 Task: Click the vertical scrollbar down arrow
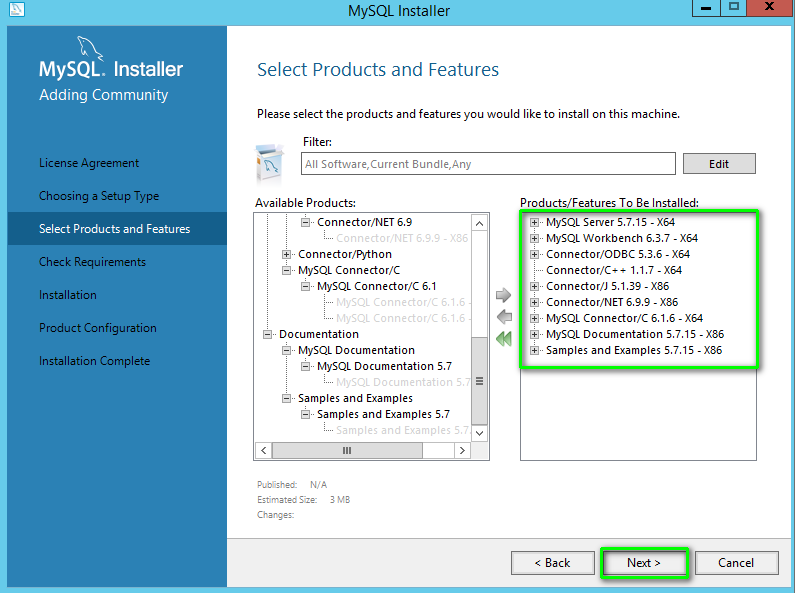click(x=479, y=433)
